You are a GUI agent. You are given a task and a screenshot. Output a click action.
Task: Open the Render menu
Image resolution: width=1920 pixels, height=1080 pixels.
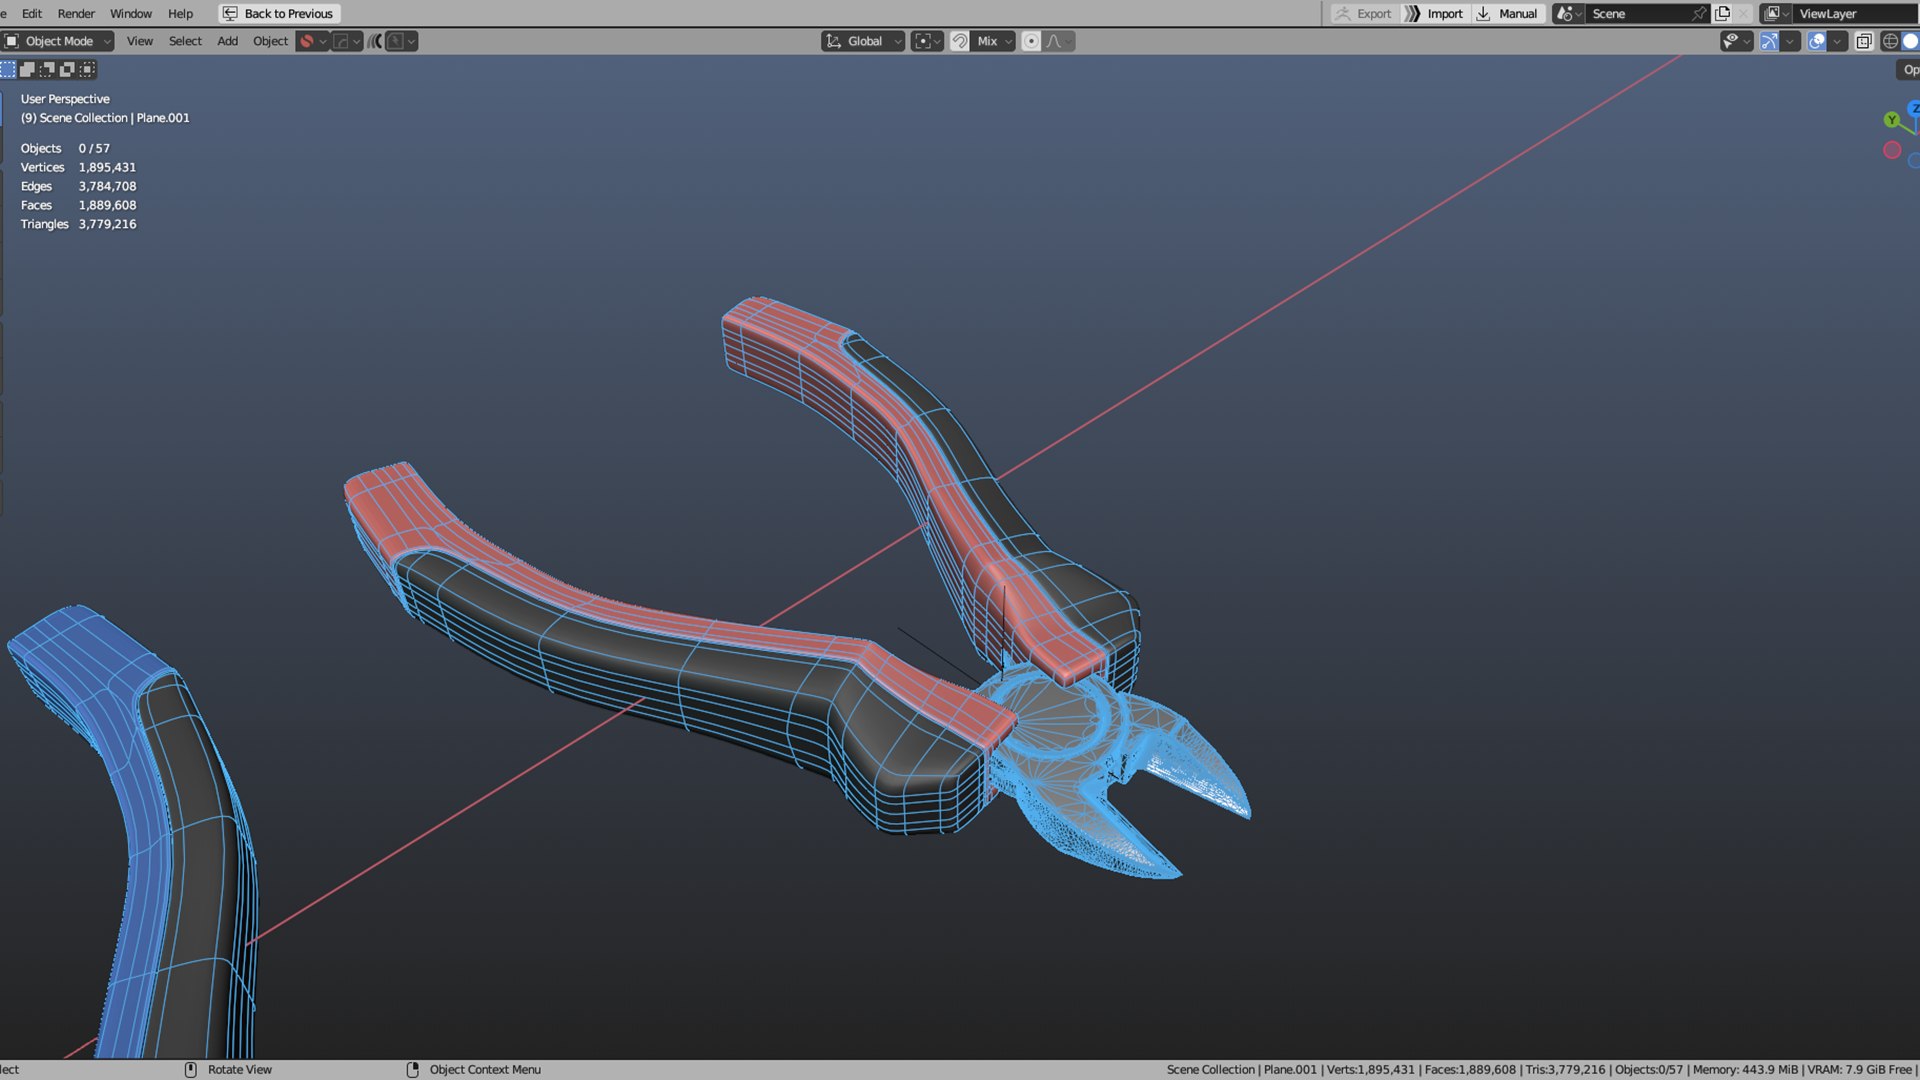click(76, 14)
